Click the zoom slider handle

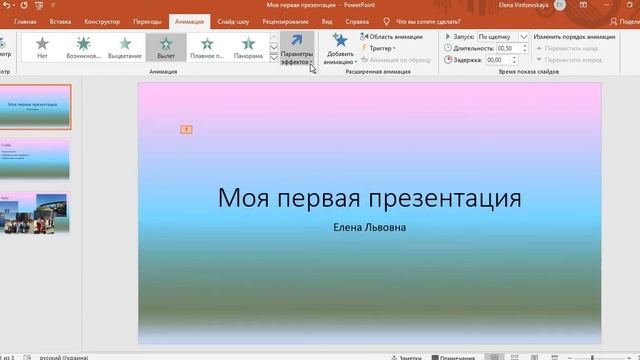[593, 358]
